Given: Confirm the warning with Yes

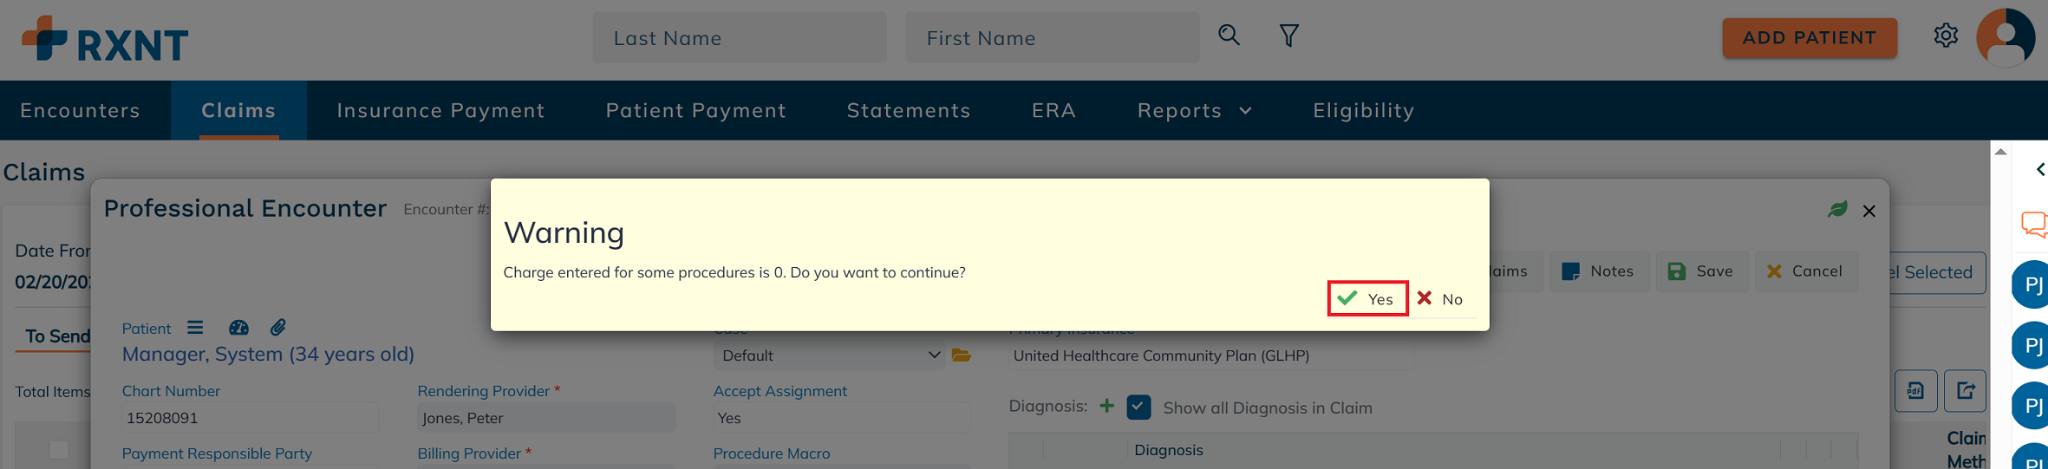Looking at the screenshot, I should (x=1367, y=299).
